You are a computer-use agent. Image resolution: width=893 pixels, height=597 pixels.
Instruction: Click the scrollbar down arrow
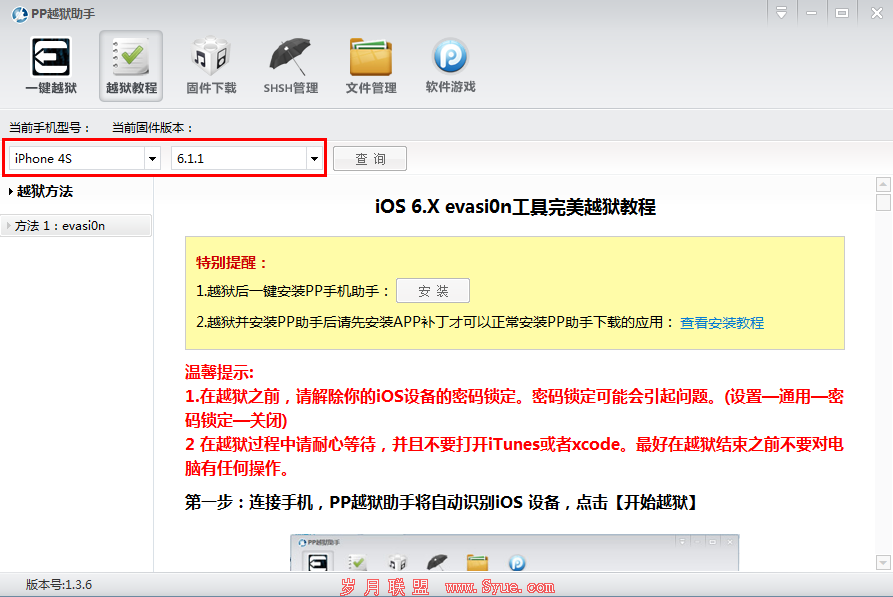click(x=883, y=562)
